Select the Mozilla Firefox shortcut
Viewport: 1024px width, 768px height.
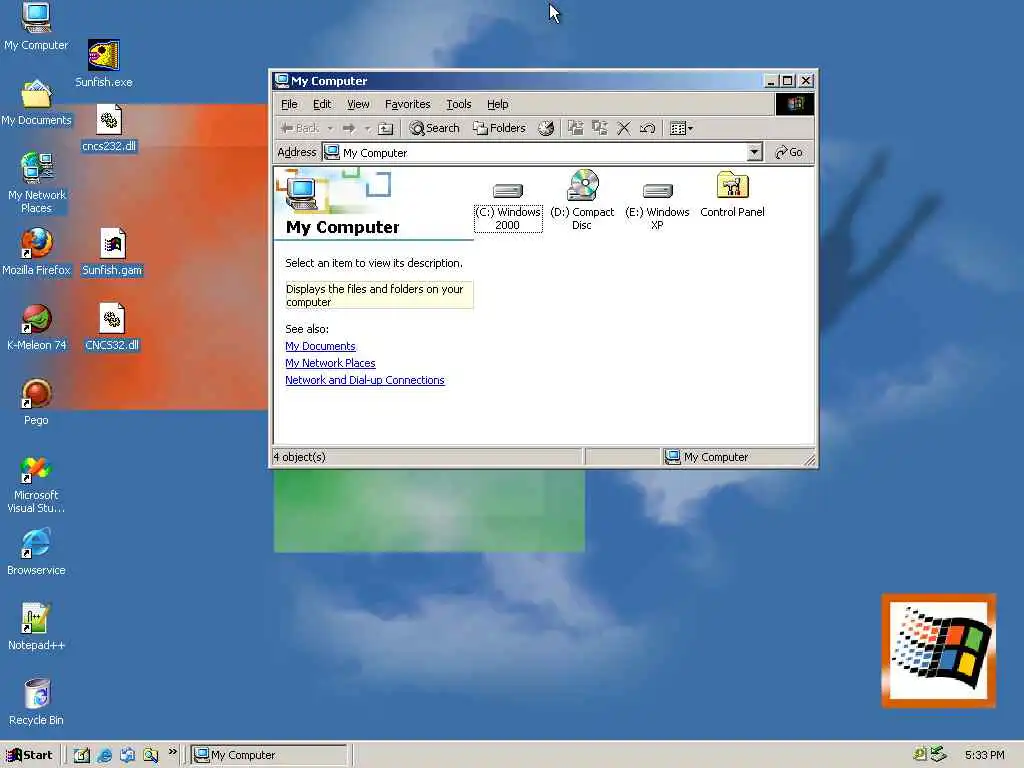pyautogui.click(x=36, y=252)
